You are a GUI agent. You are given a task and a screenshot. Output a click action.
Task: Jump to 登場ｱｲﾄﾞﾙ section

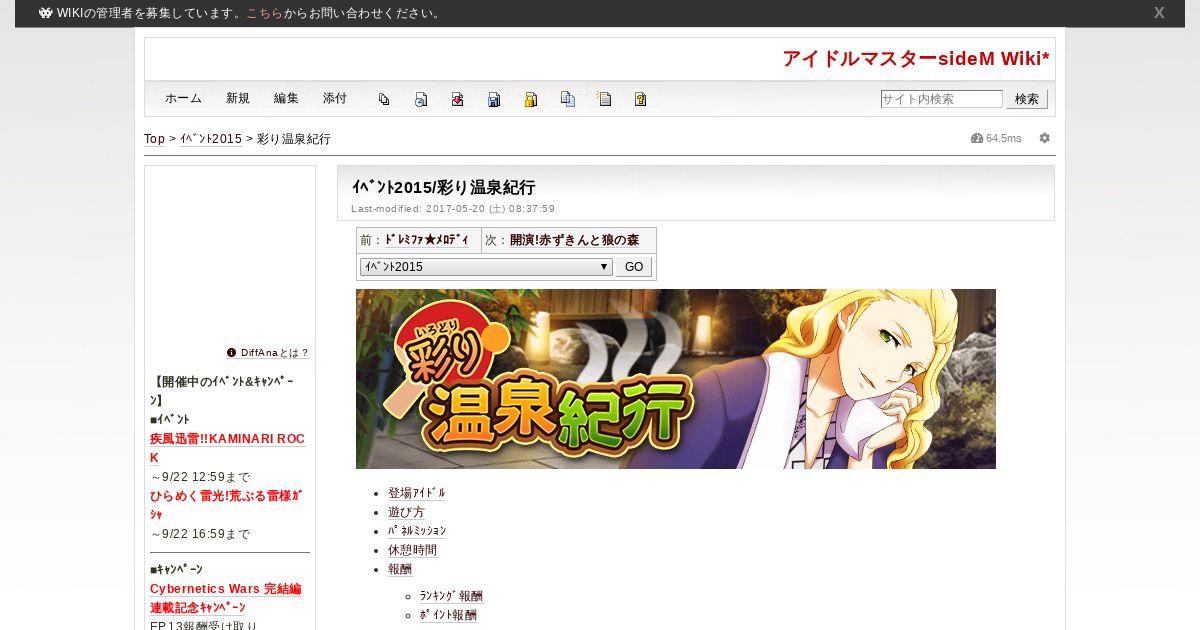417,493
